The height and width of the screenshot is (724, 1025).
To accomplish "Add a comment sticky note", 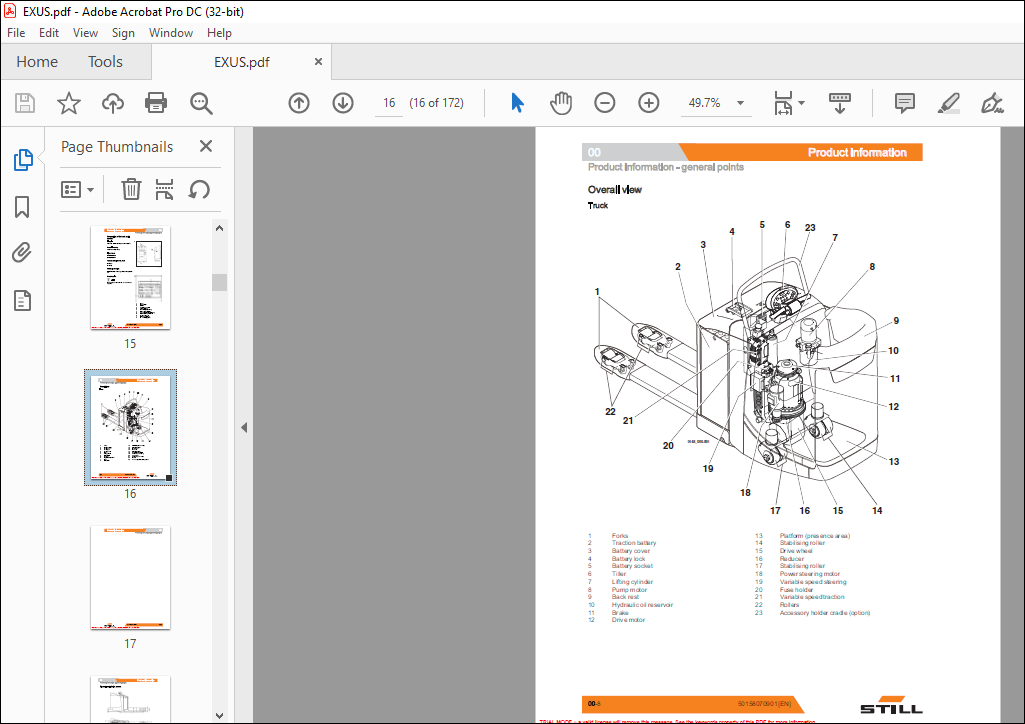I will click(x=905, y=103).
